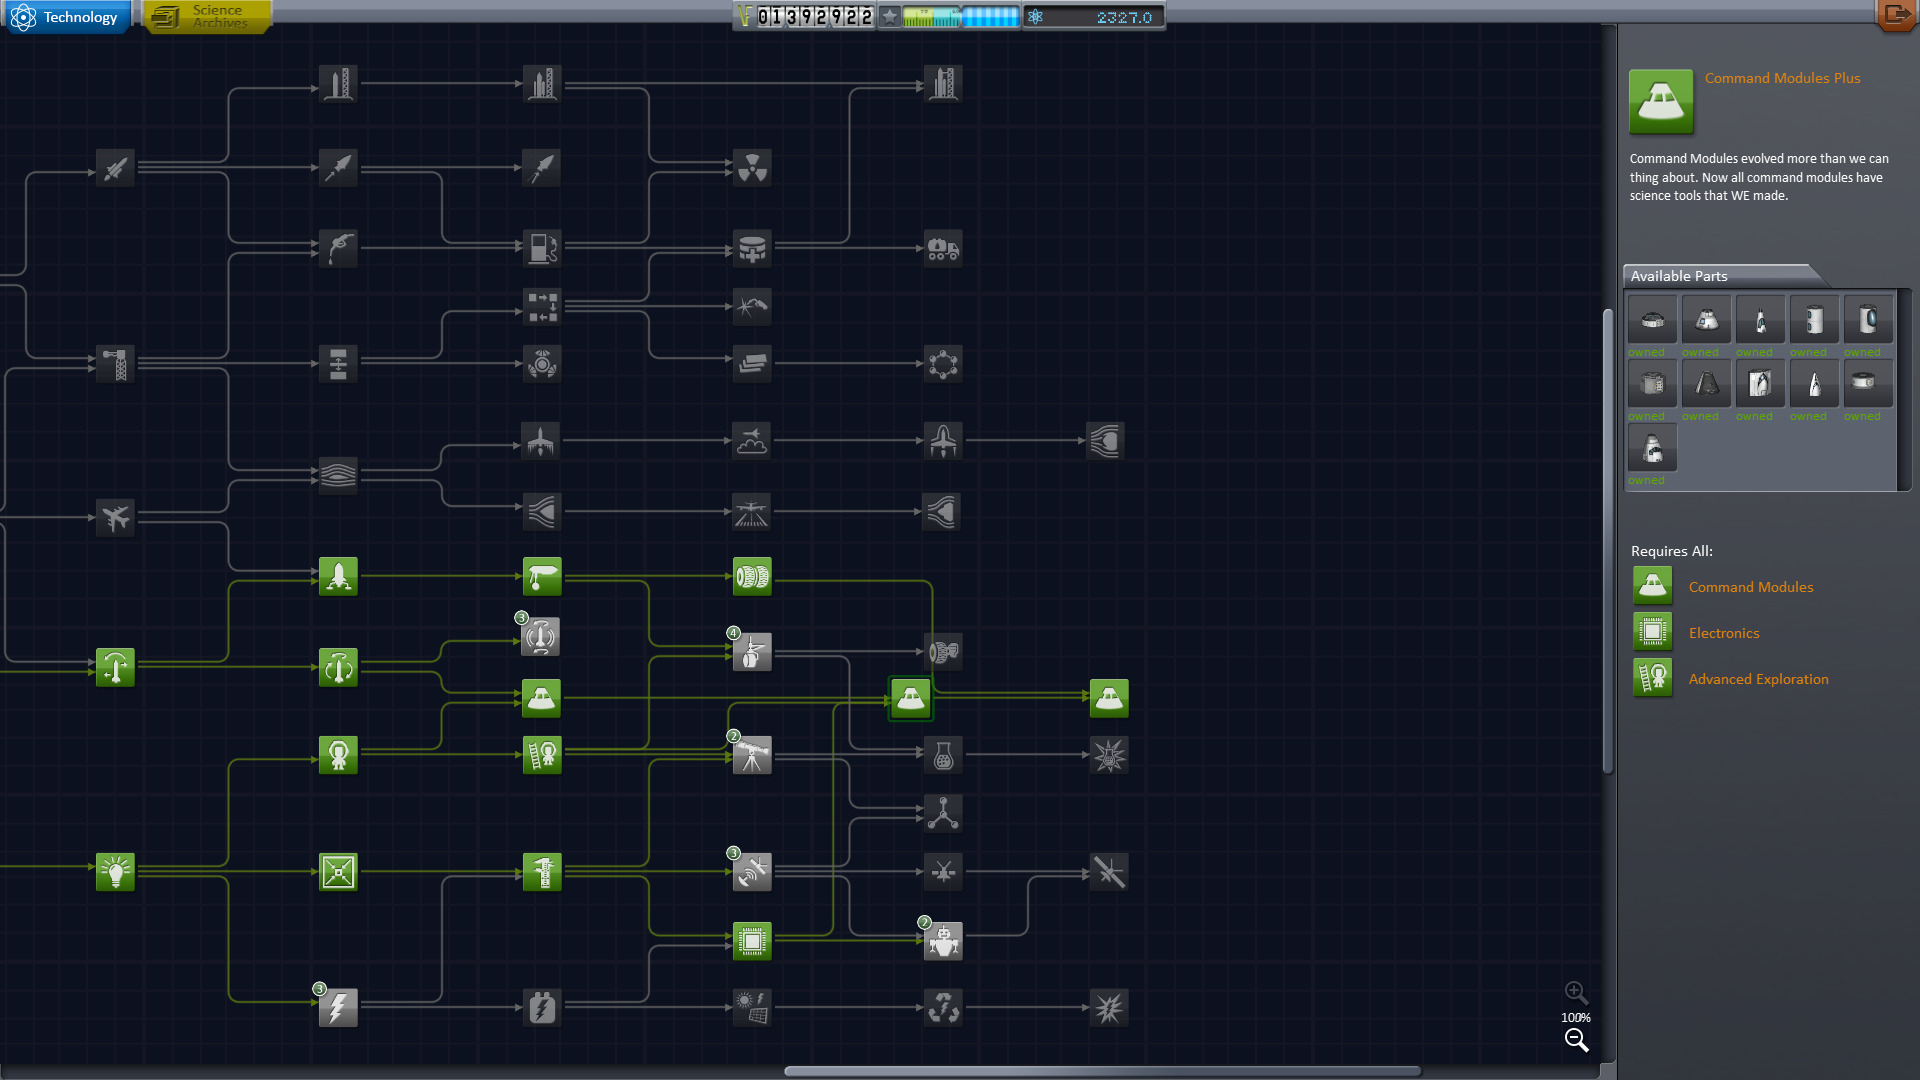Click the Electronics tech node icon

pyautogui.click(x=752, y=940)
